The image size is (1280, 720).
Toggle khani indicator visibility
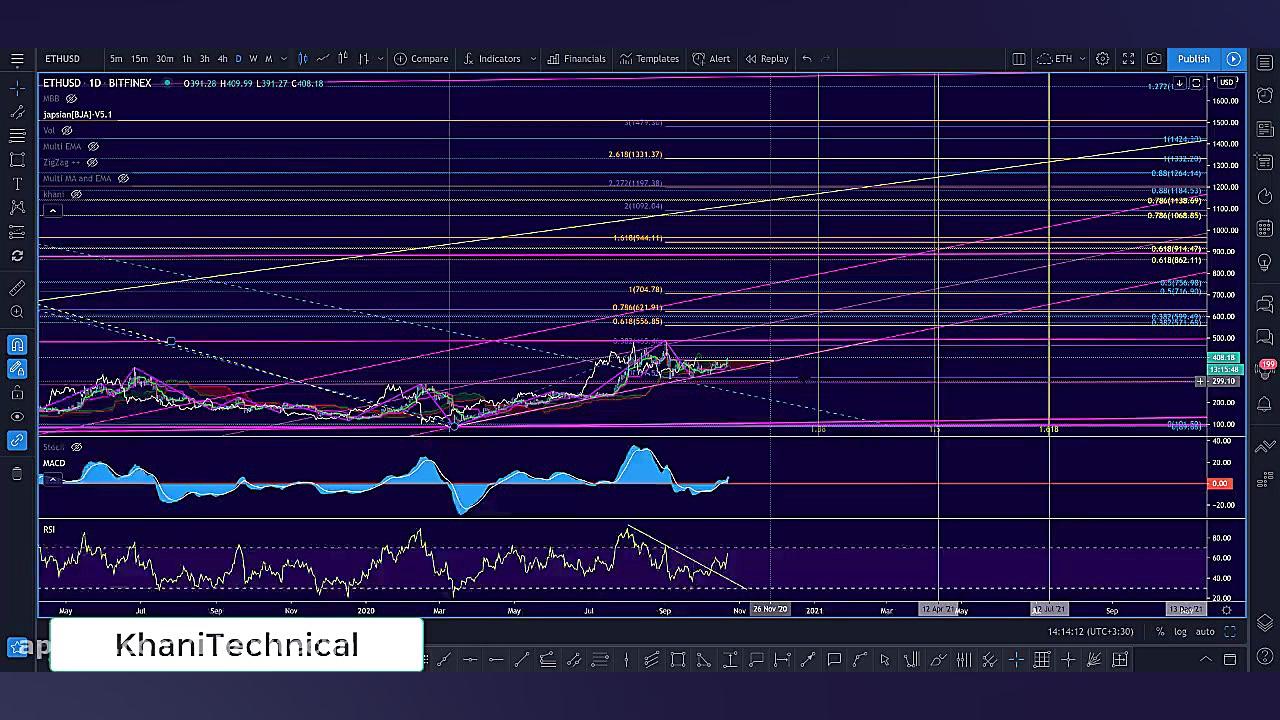(76, 194)
